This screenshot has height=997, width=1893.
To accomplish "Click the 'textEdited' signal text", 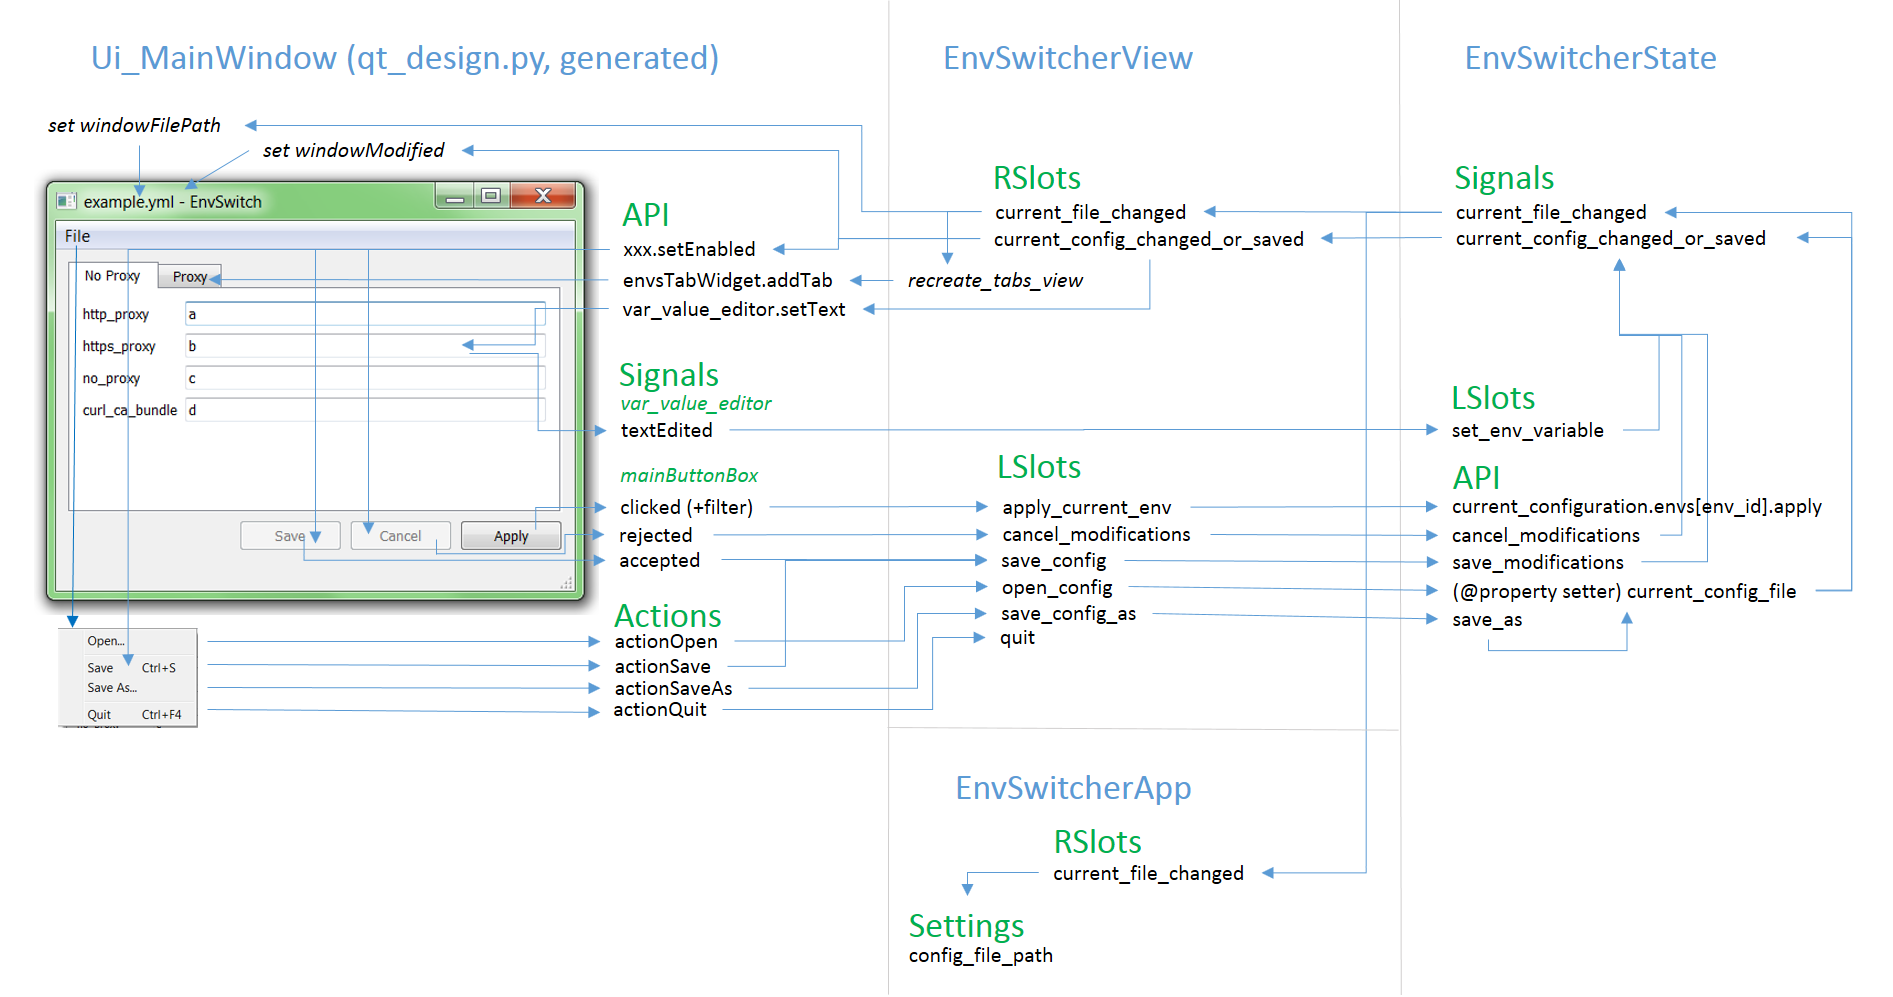I will coord(666,430).
